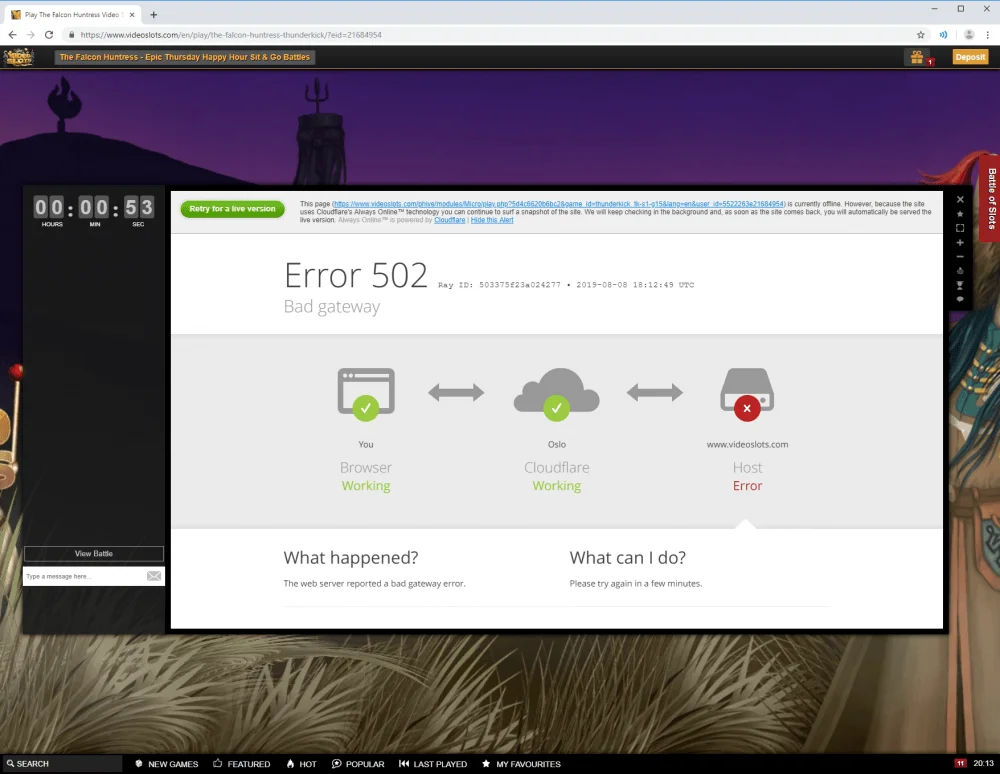
Task: Reload the page with refresh icon
Action: [x=49, y=35]
